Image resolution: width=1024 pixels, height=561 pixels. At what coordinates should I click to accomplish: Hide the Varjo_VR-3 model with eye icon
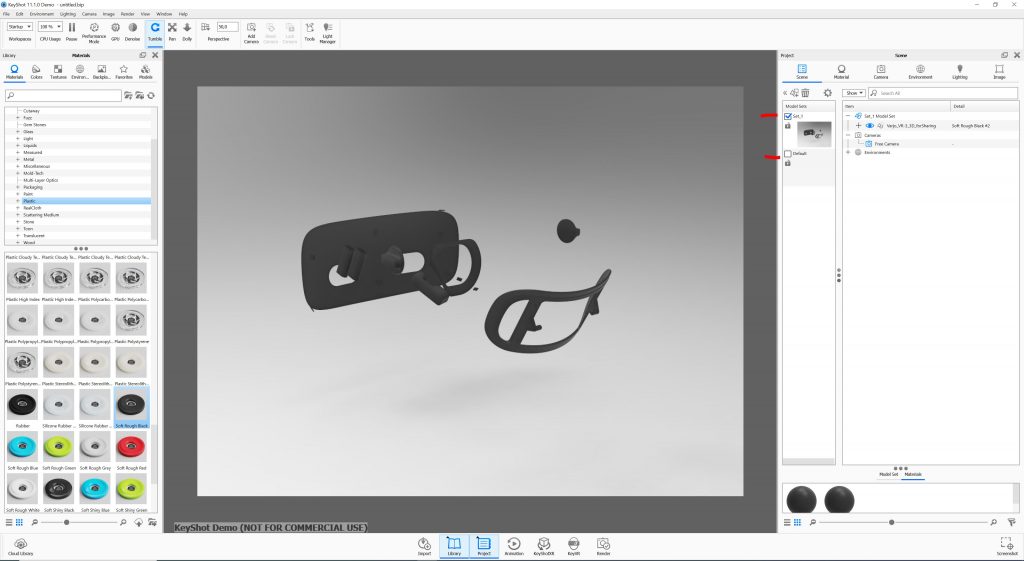[869, 126]
